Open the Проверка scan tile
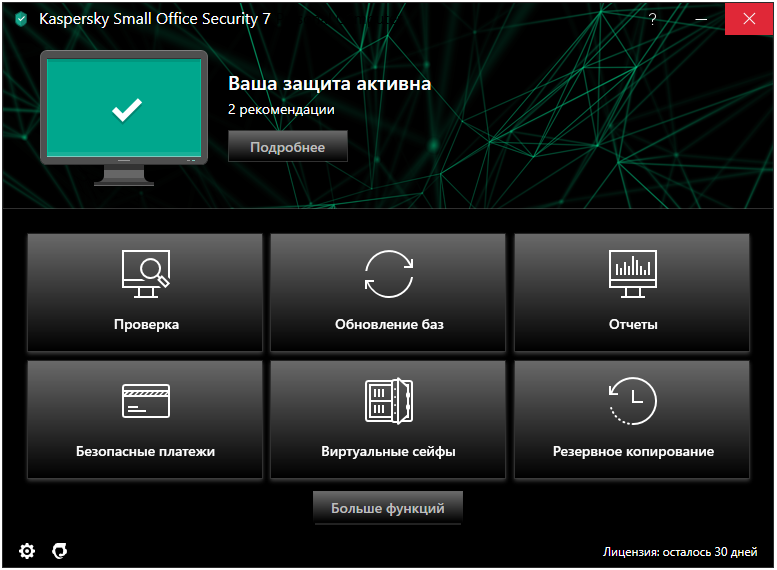The image size is (777, 570). pos(145,292)
